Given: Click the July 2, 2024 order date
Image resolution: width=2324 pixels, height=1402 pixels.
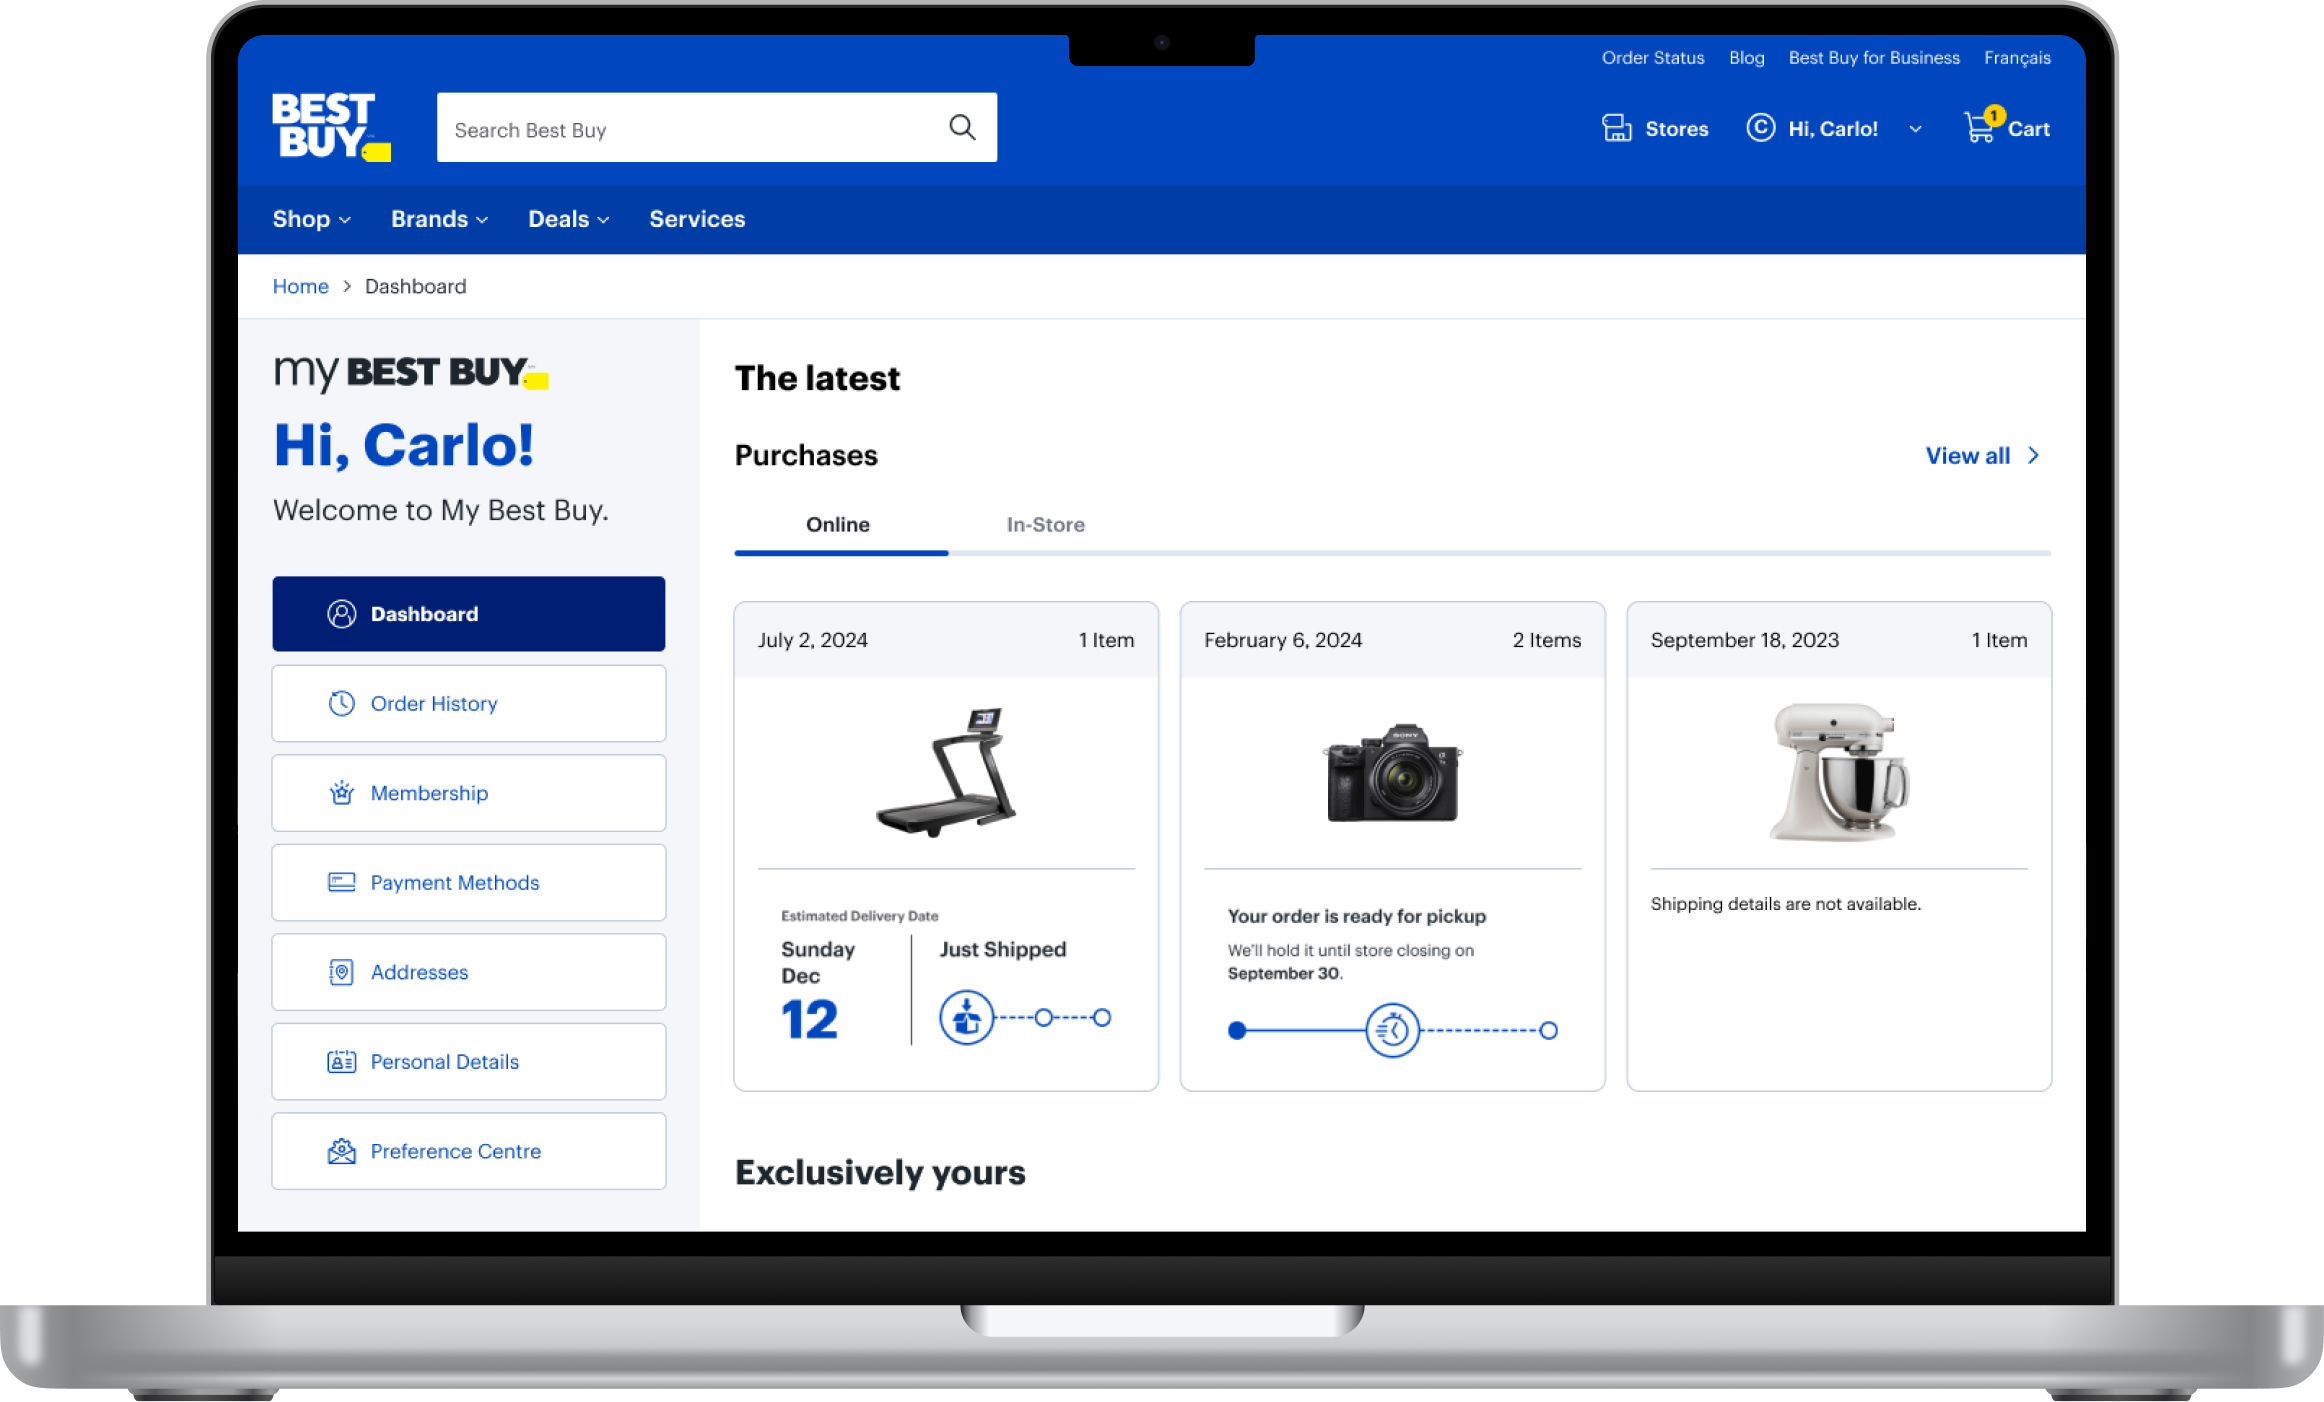Looking at the screenshot, I should point(812,640).
